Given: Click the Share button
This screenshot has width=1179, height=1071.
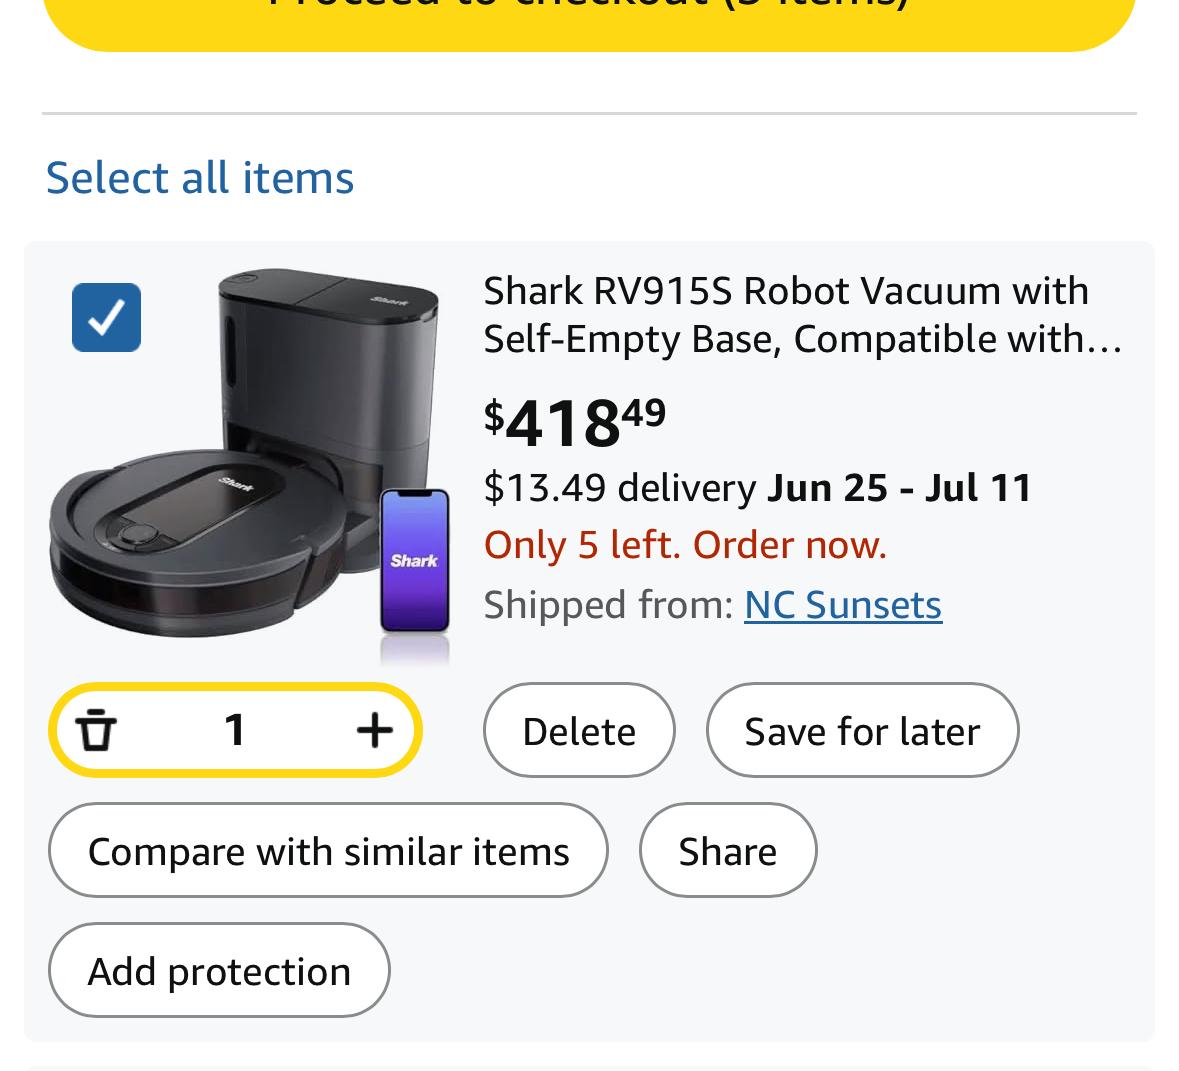Looking at the screenshot, I should pos(728,851).
